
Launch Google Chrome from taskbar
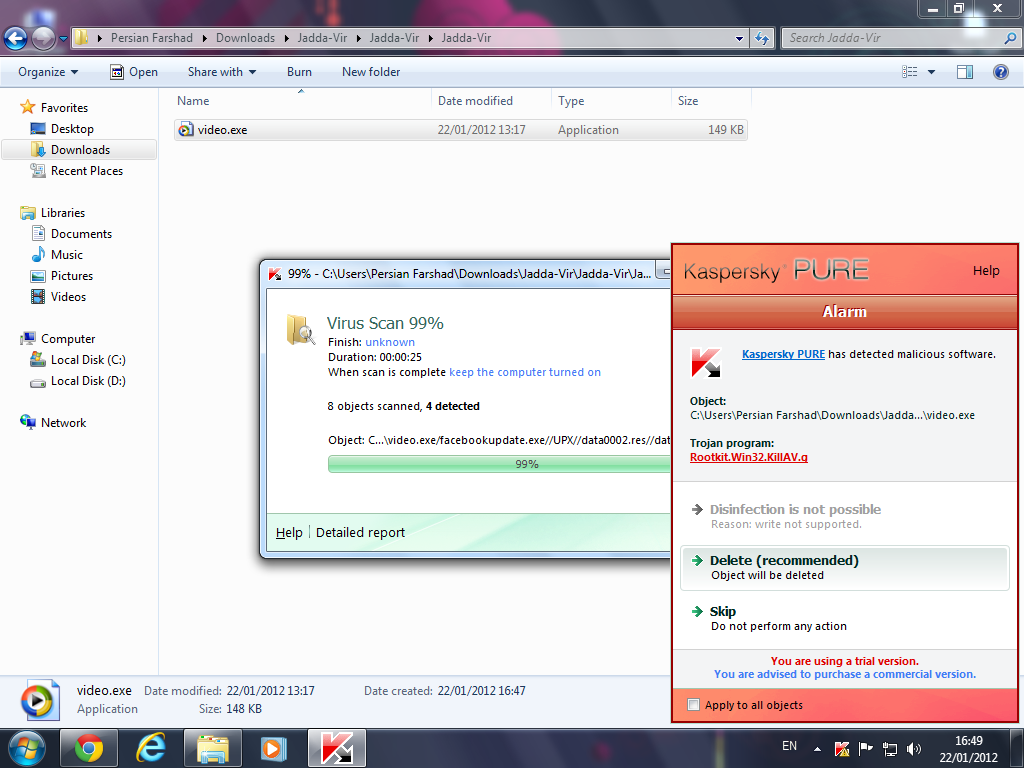89,748
